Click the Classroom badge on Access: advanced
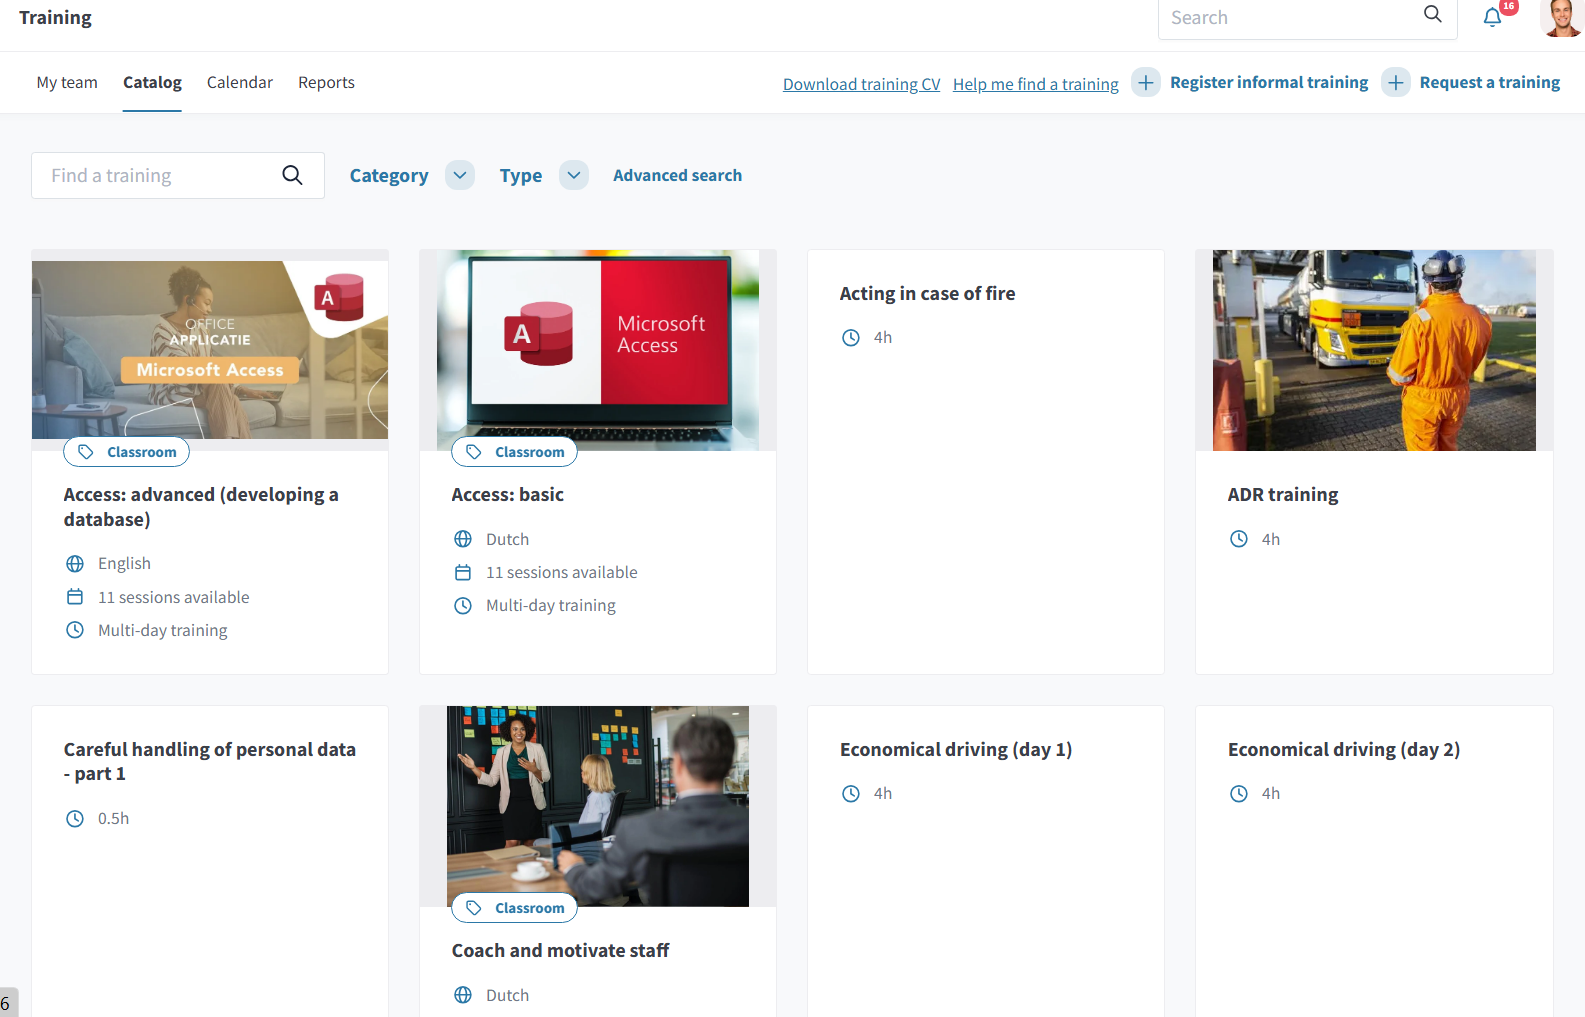This screenshot has height=1017, width=1585. pos(126,452)
